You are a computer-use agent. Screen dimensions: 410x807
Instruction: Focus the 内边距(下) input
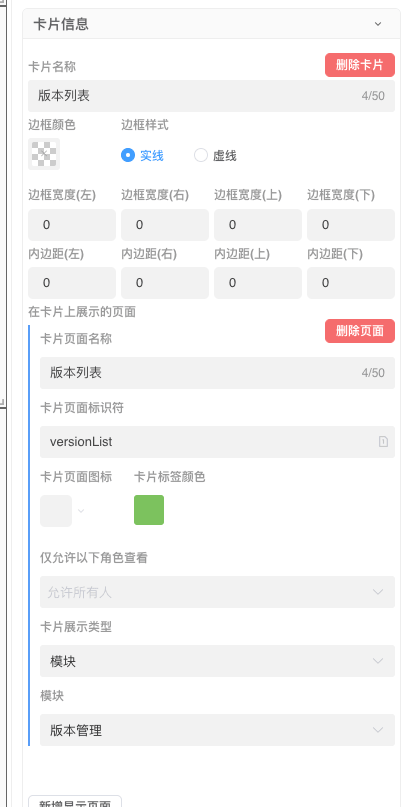click(351, 283)
